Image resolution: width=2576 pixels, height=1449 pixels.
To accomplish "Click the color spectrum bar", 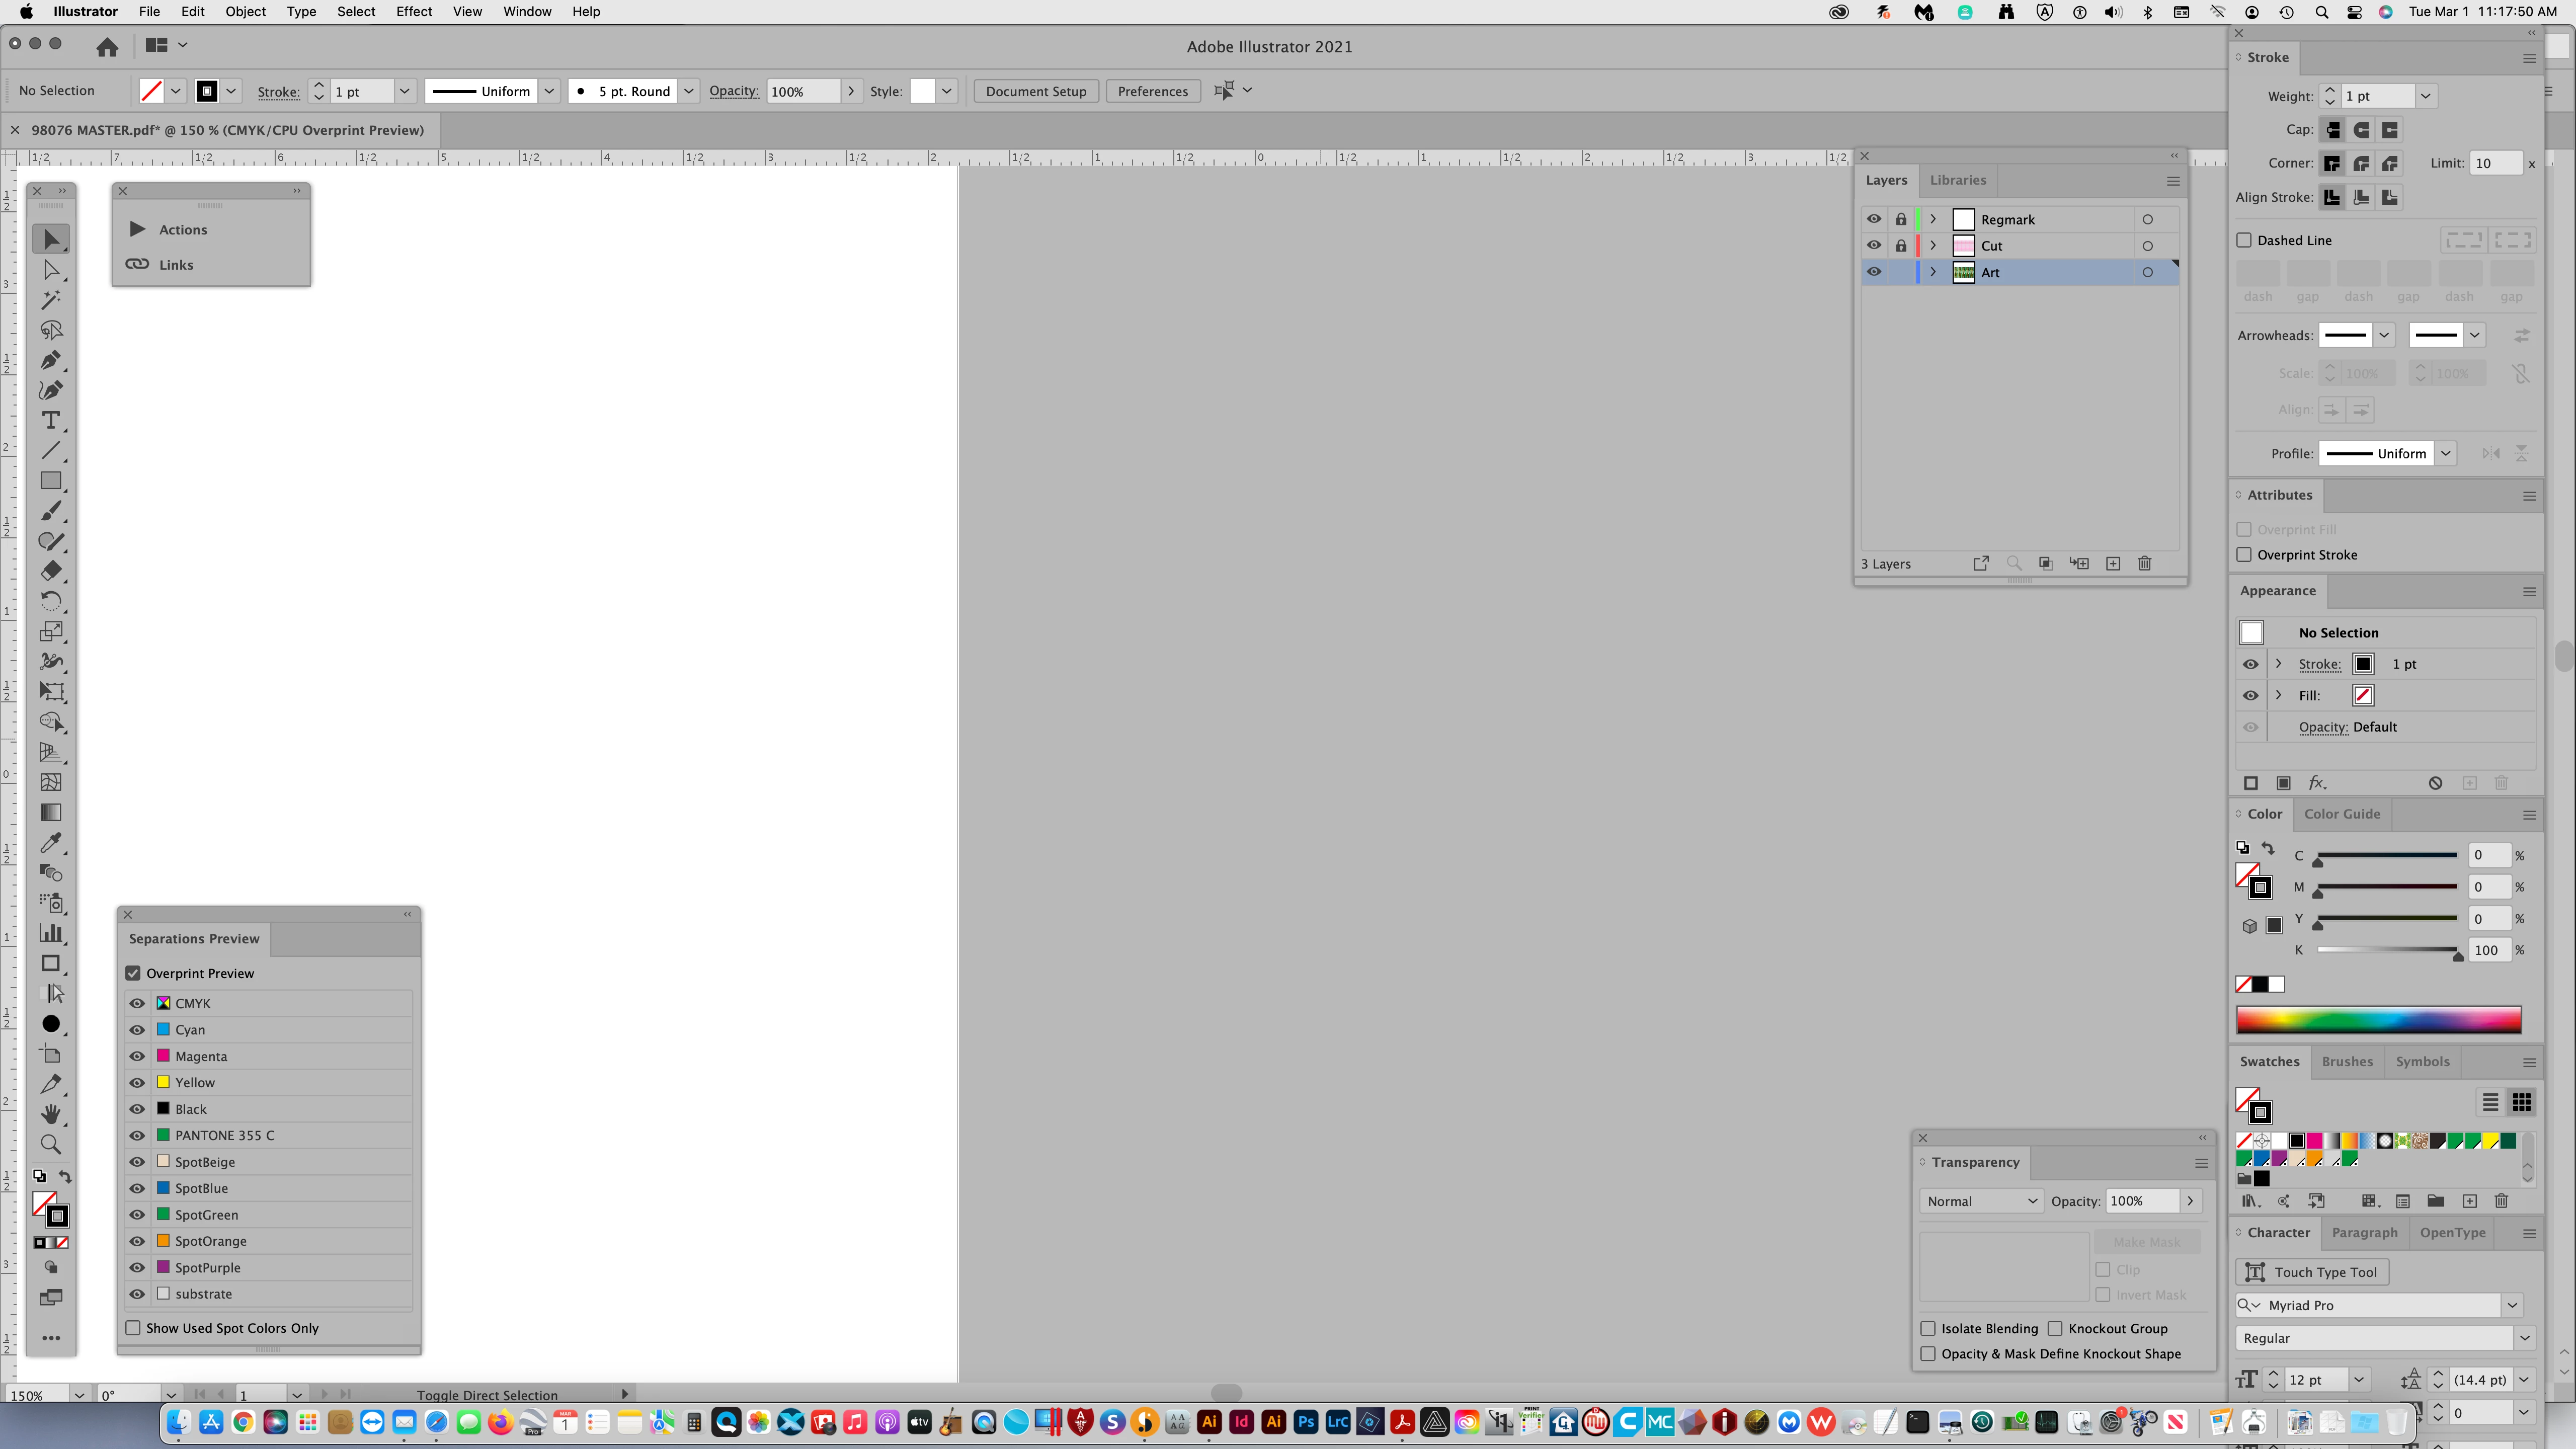I will point(2378,1020).
